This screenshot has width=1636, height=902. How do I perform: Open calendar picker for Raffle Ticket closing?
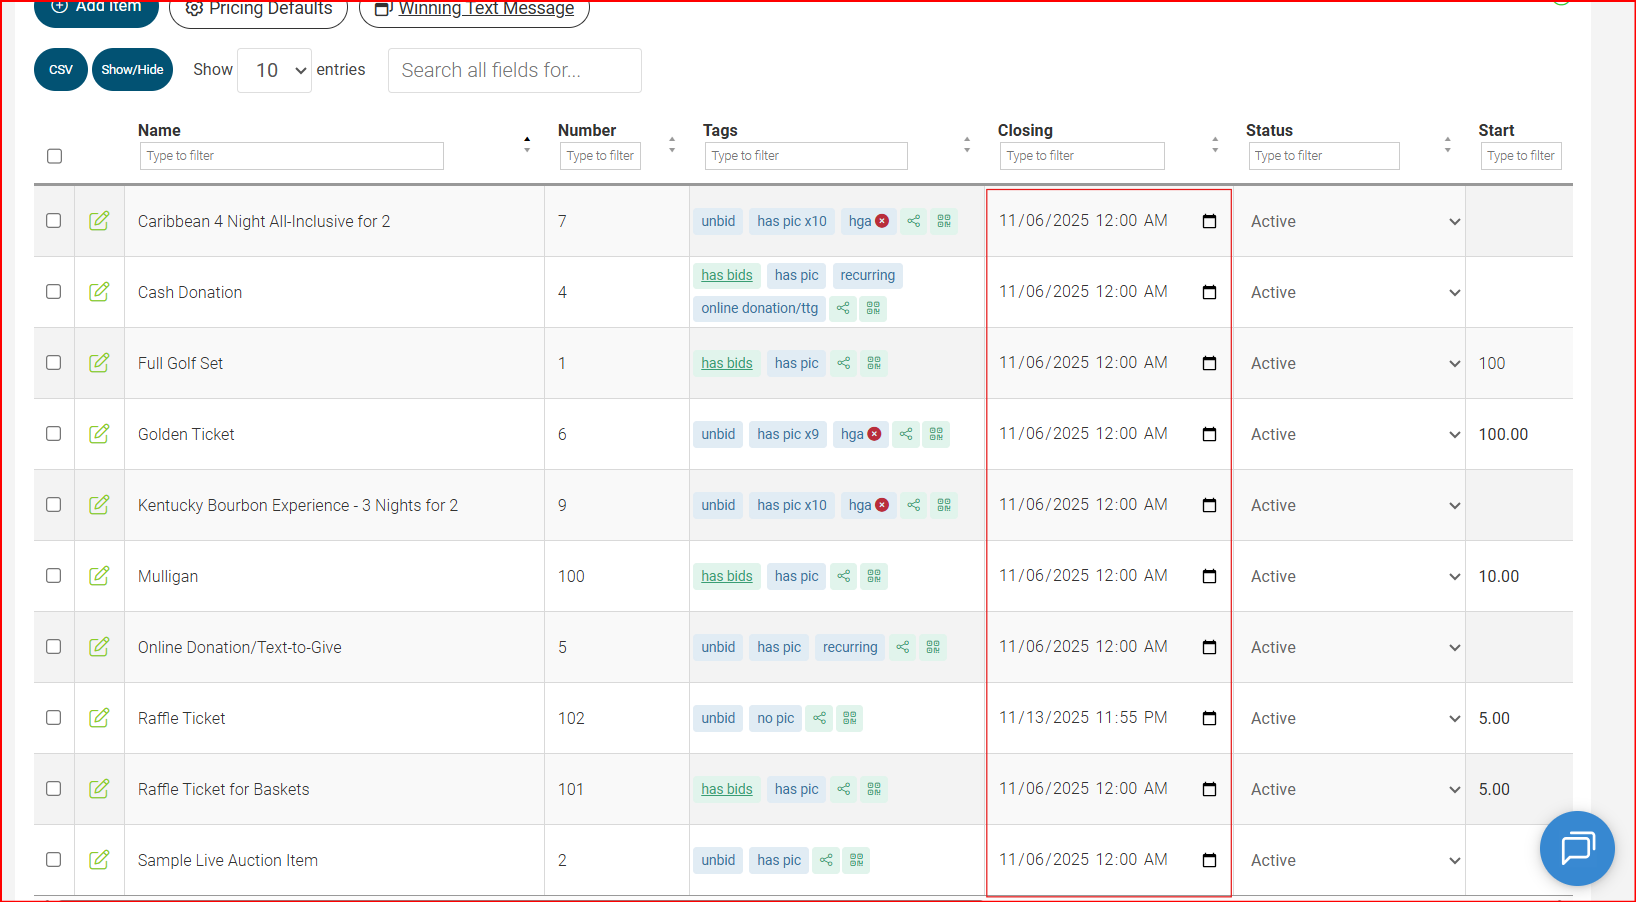point(1209,718)
